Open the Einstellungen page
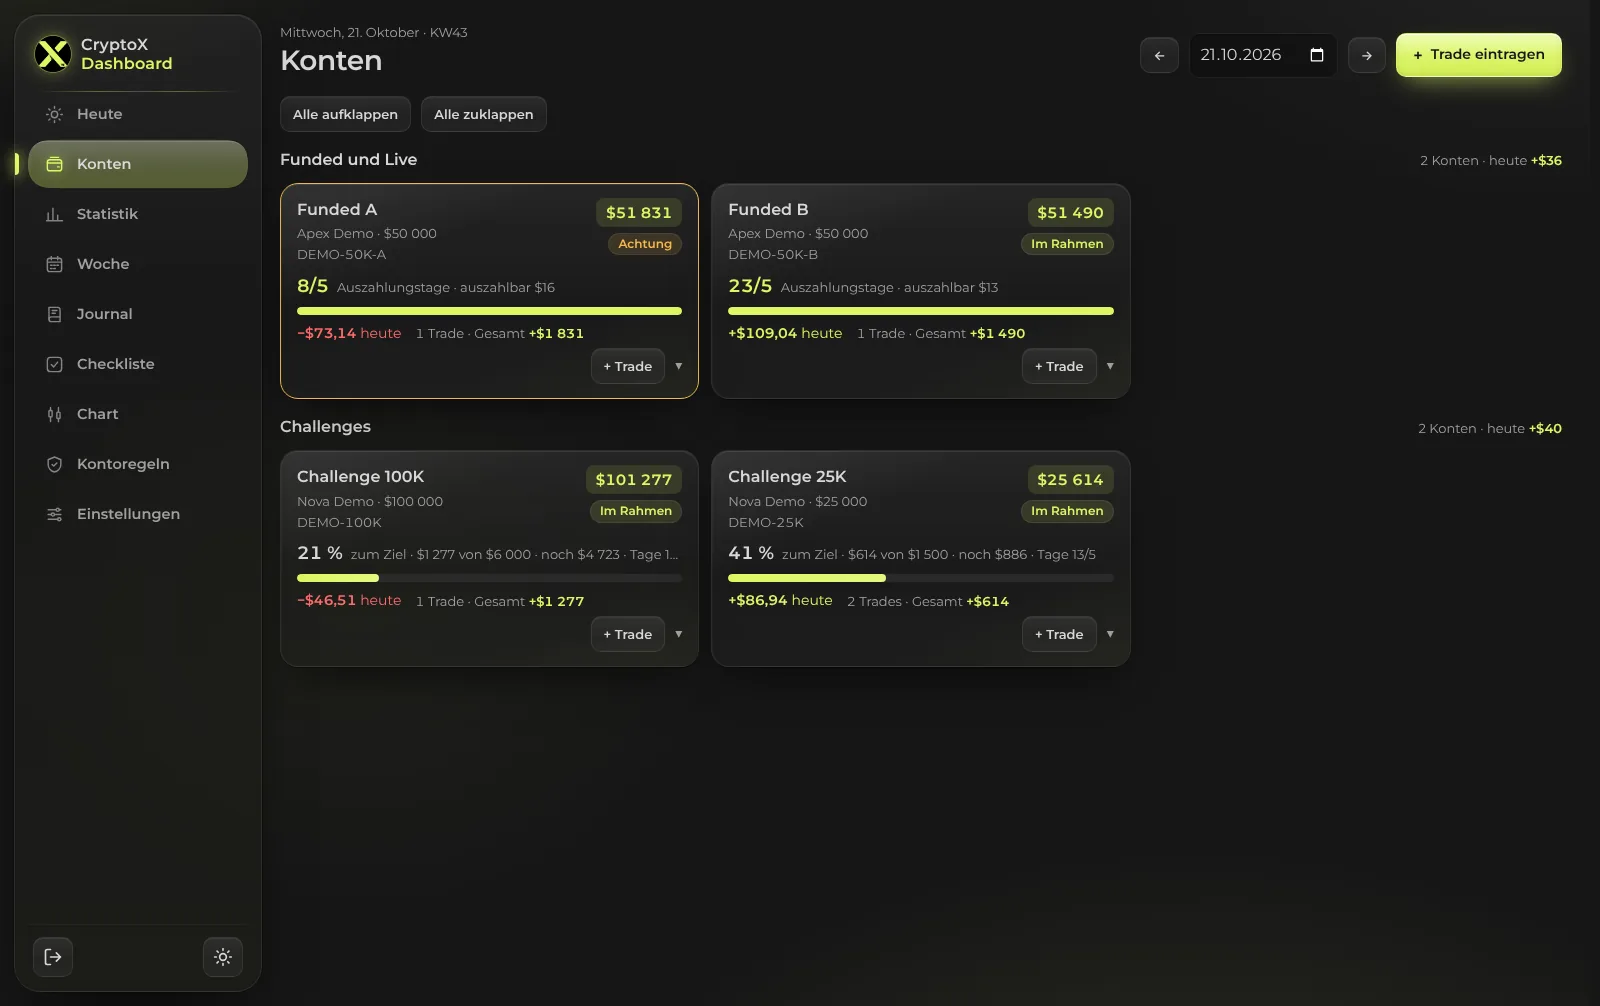This screenshot has height=1006, width=1600. point(138,514)
